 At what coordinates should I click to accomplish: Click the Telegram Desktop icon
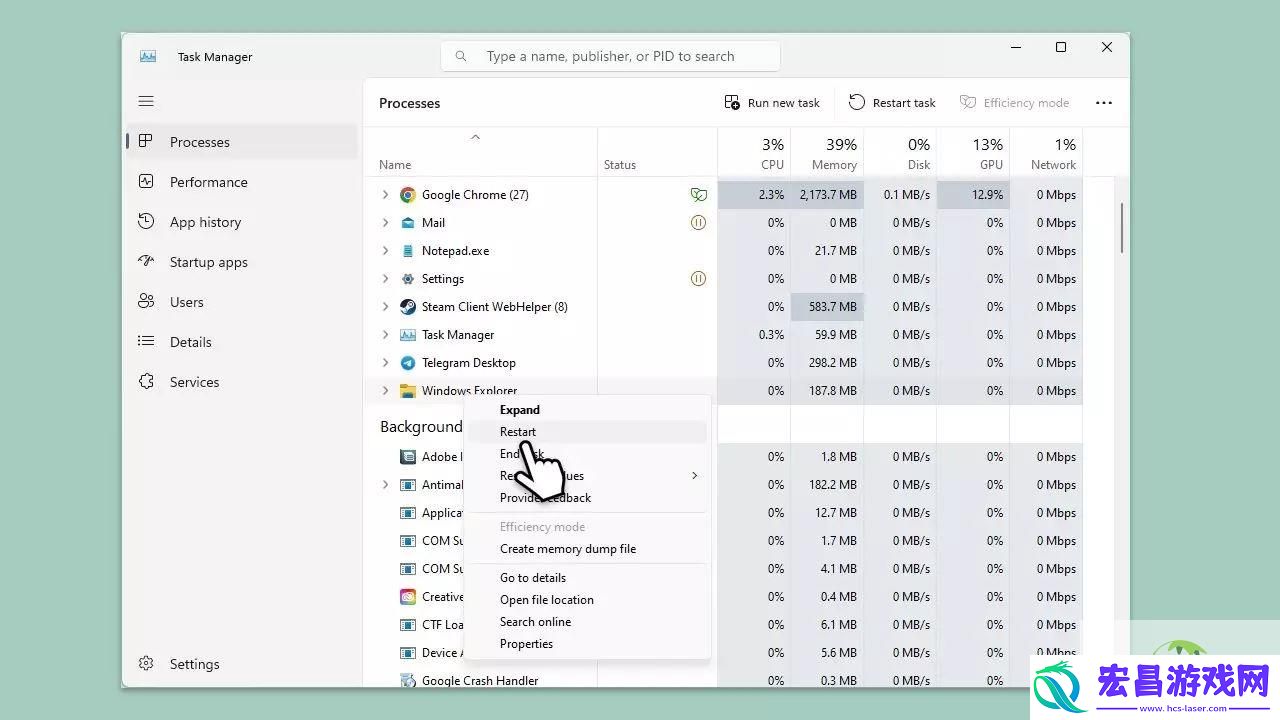(408, 363)
